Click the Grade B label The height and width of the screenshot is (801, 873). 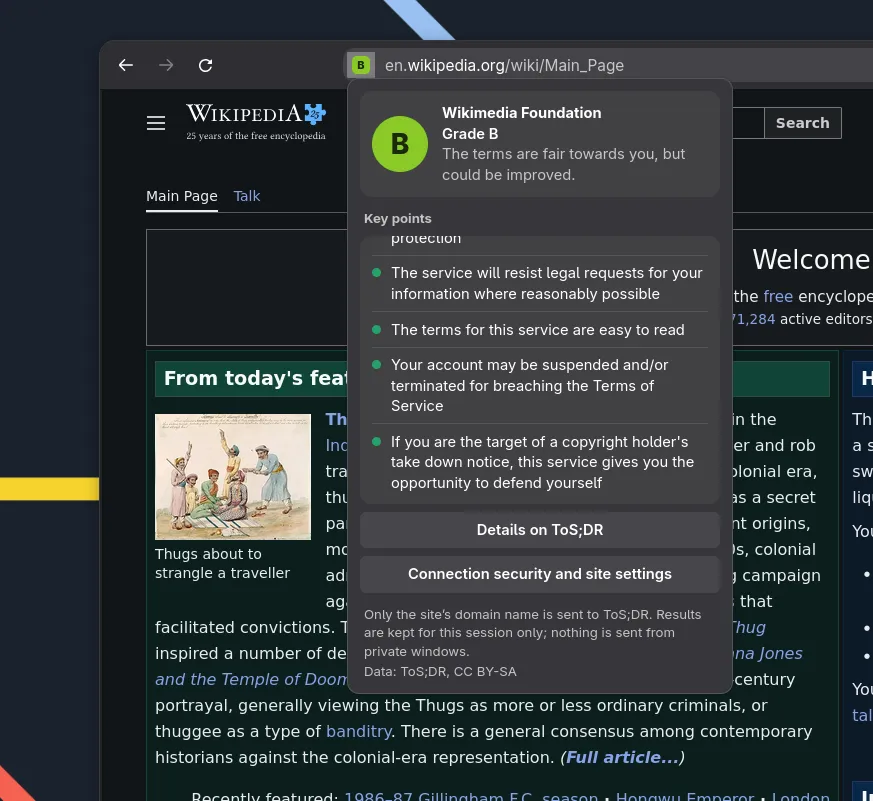tap(470, 134)
